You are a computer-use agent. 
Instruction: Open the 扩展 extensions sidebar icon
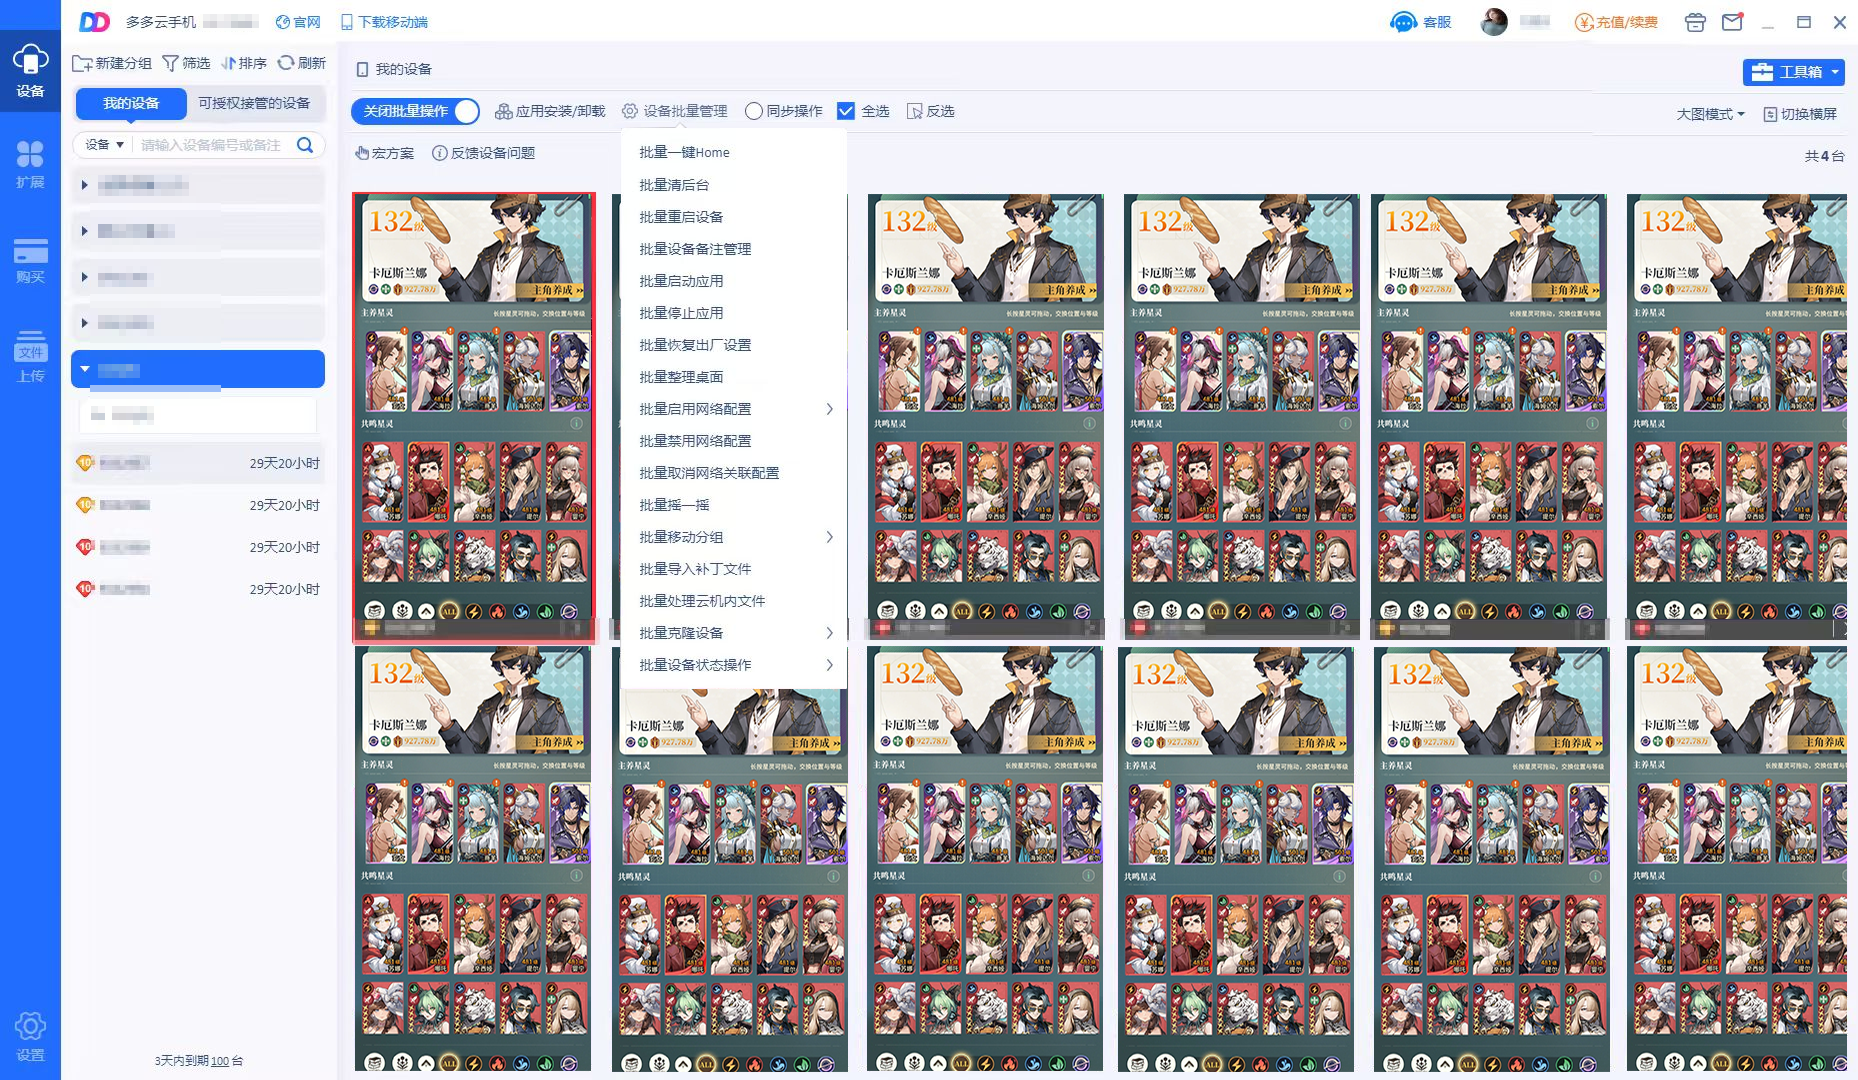[30, 165]
